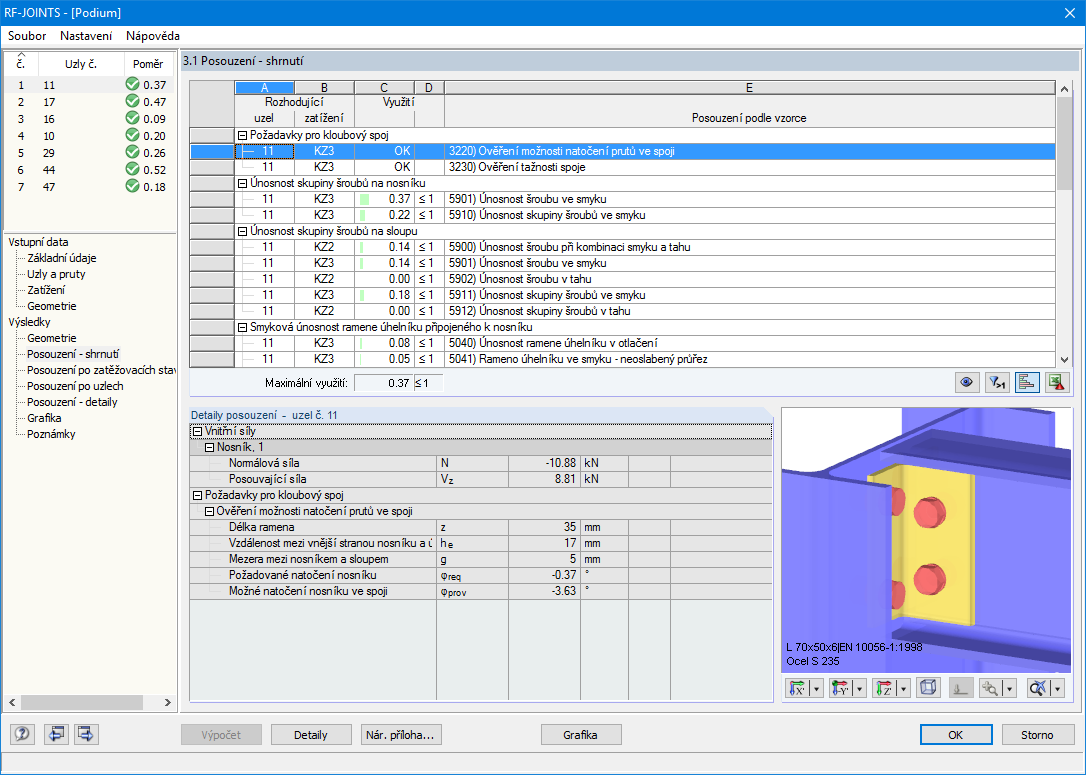Click the Nár. příloha... button
The height and width of the screenshot is (775, 1086).
tap(401, 735)
